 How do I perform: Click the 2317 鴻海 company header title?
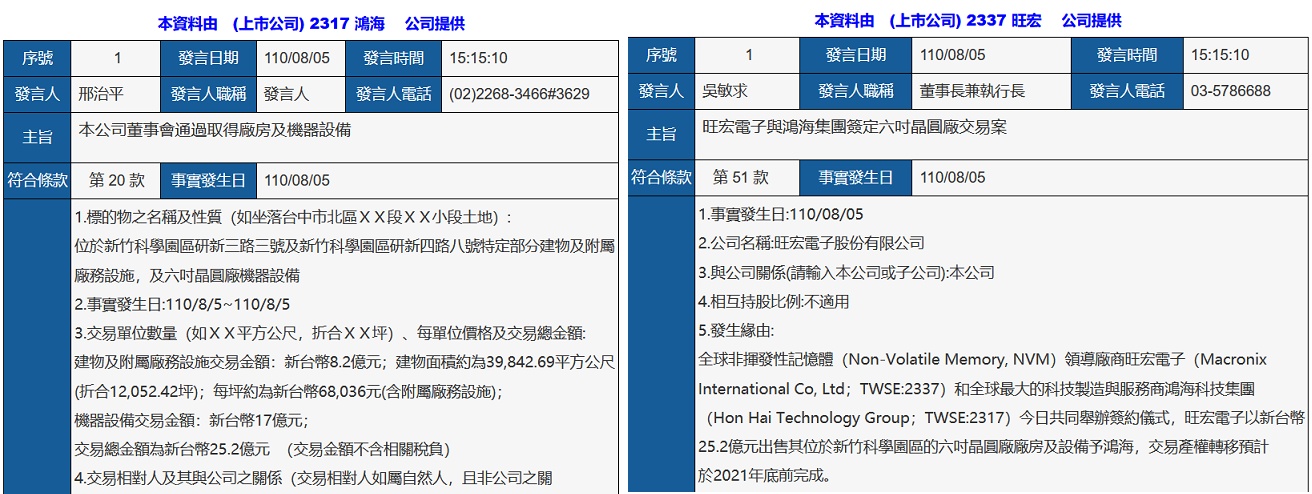pos(311,24)
